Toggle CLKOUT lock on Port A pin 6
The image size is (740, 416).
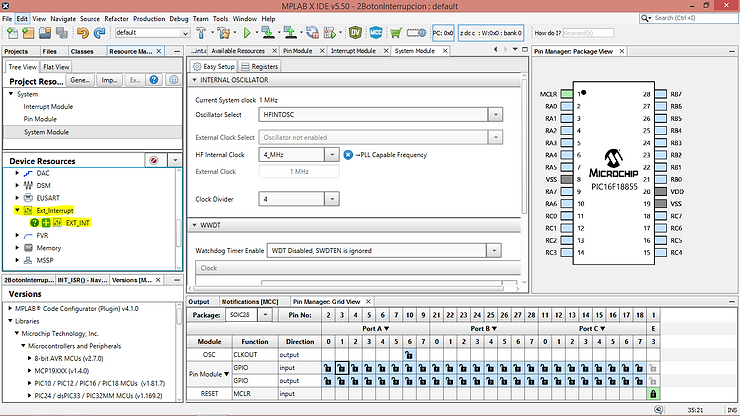(409, 355)
